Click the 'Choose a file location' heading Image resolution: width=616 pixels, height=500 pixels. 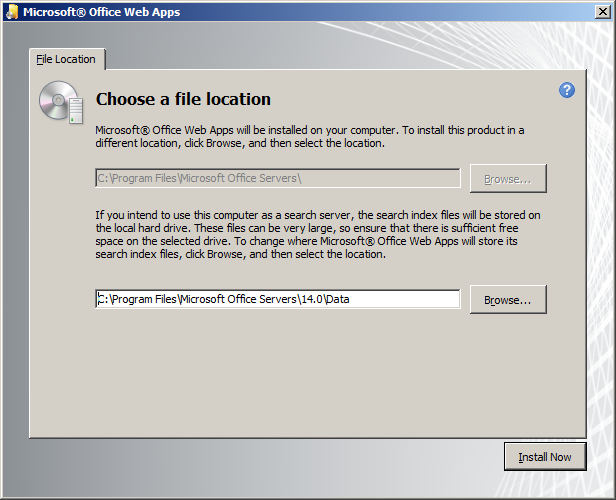coord(183,99)
